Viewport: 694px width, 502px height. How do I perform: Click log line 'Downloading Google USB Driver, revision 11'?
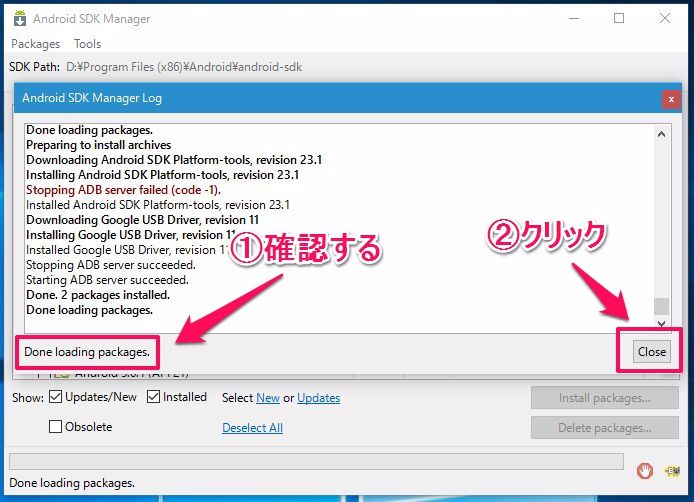tap(142, 220)
